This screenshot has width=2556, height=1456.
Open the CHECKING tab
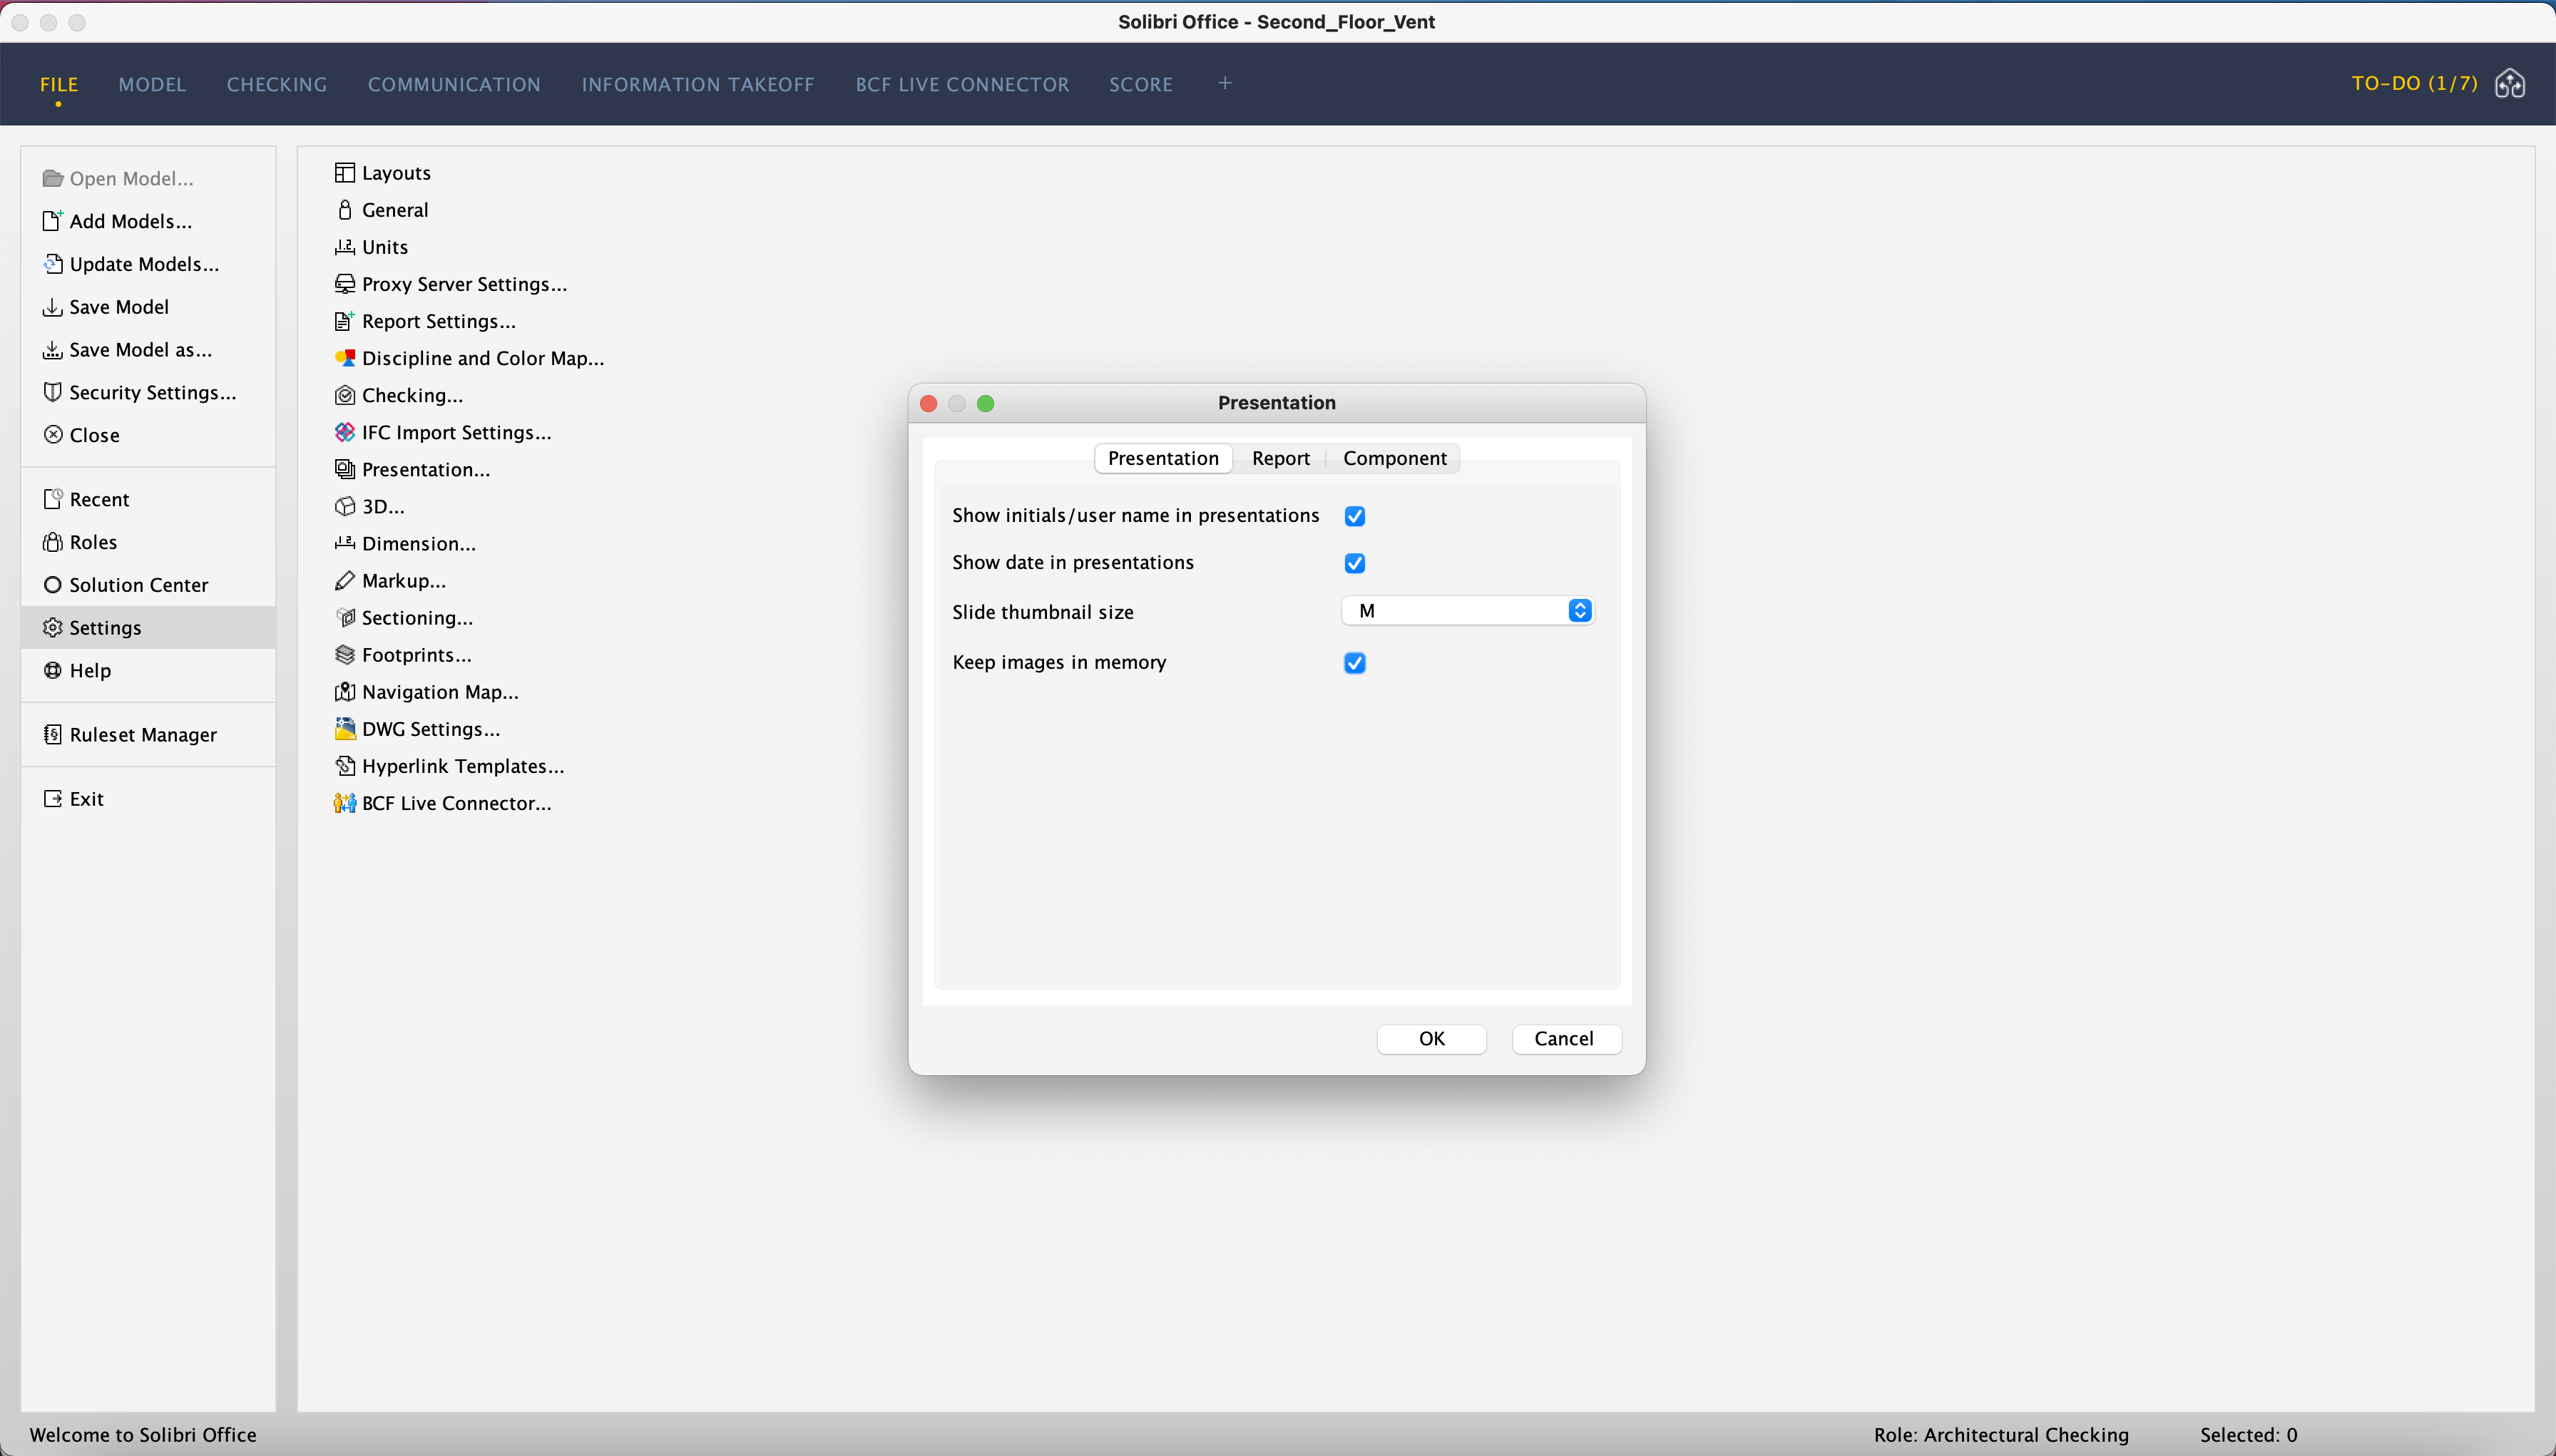click(277, 84)
